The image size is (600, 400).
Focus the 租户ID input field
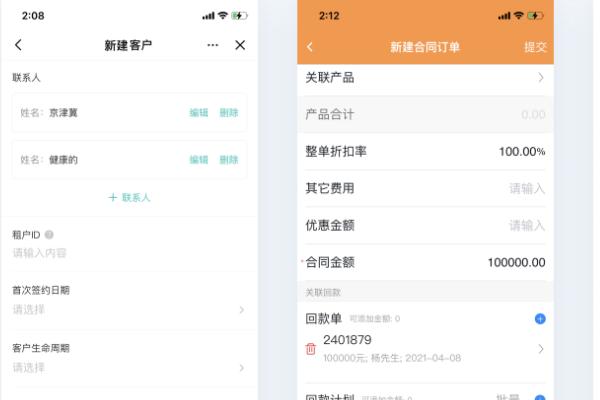(x=129, y=253)
